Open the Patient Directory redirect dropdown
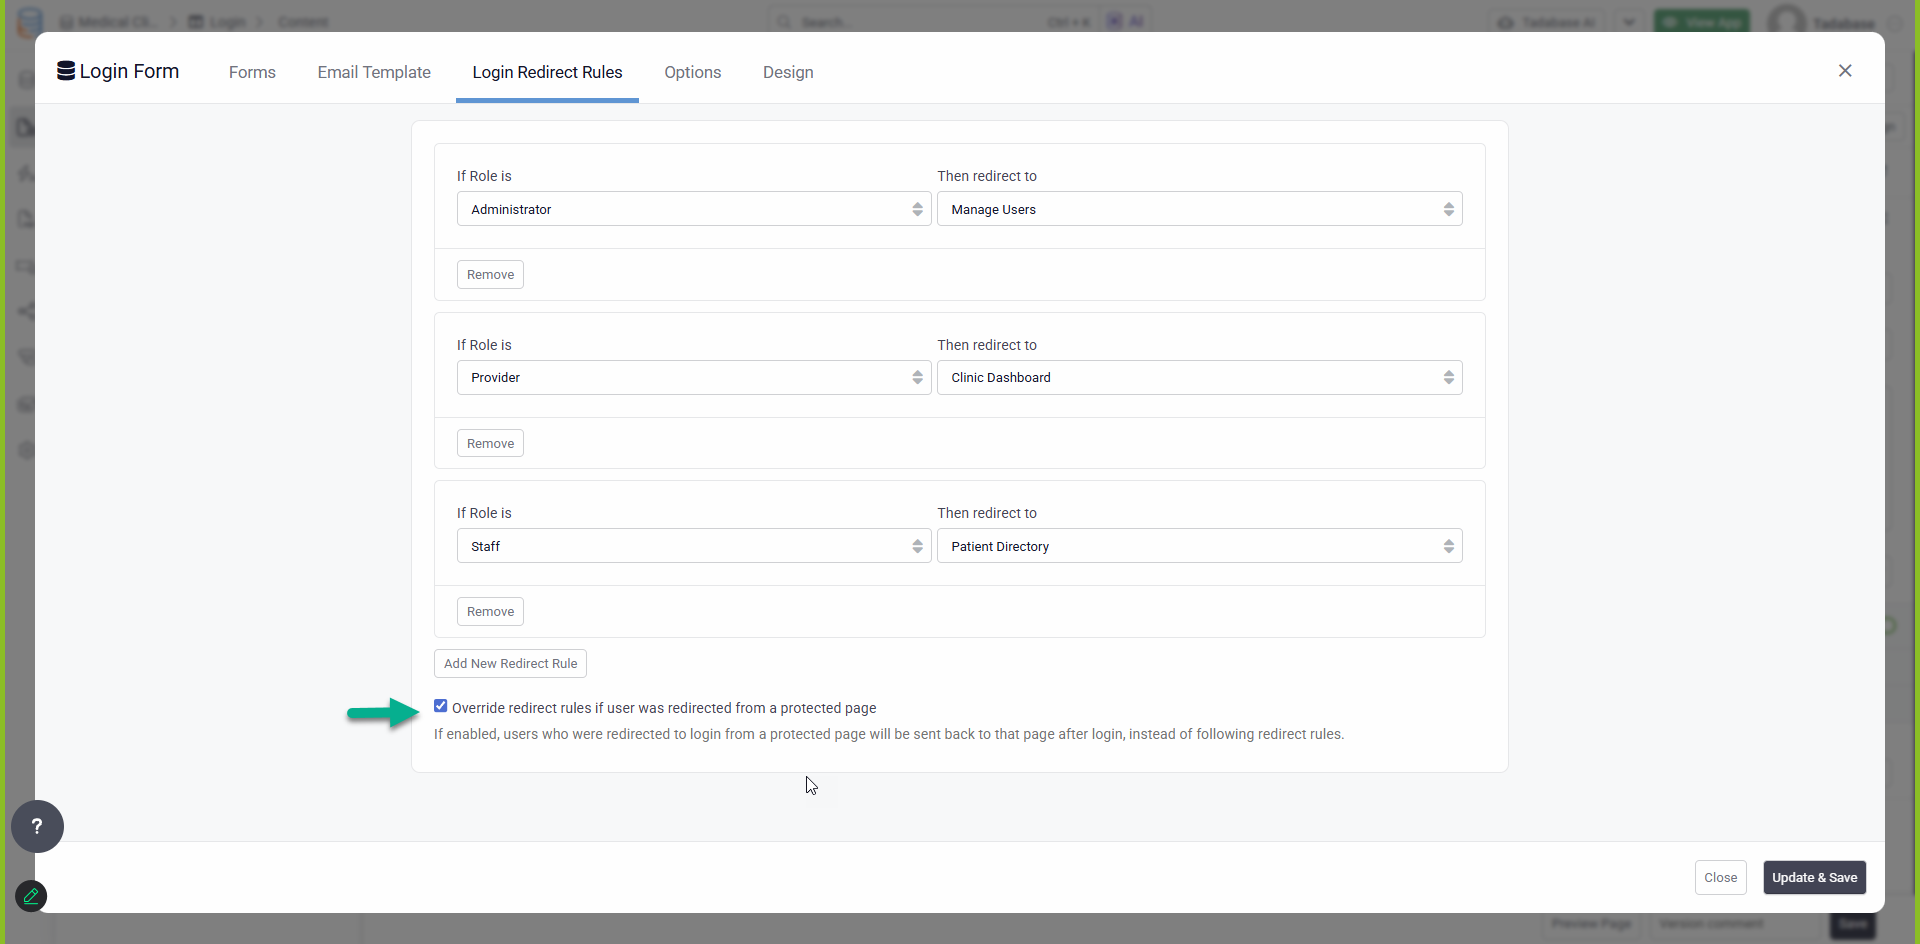 (1199, 546)
